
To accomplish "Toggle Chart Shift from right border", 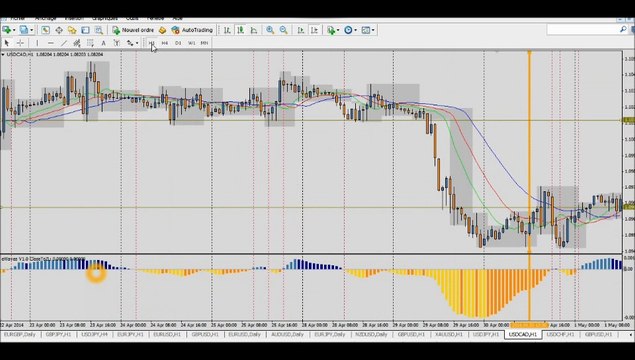I will (315, 30).
